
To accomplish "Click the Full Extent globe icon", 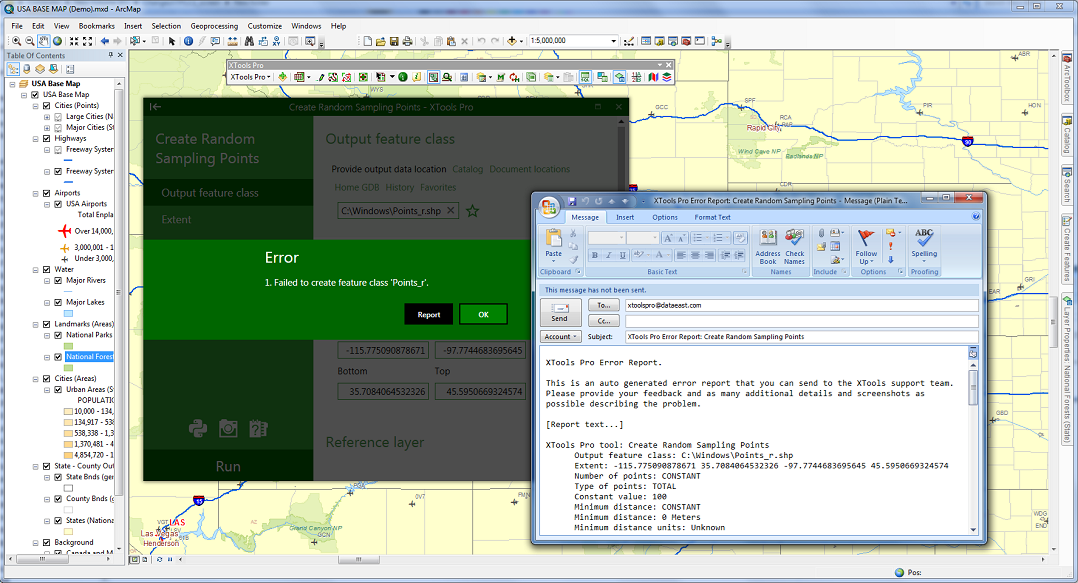I will [x=57, y=41].
